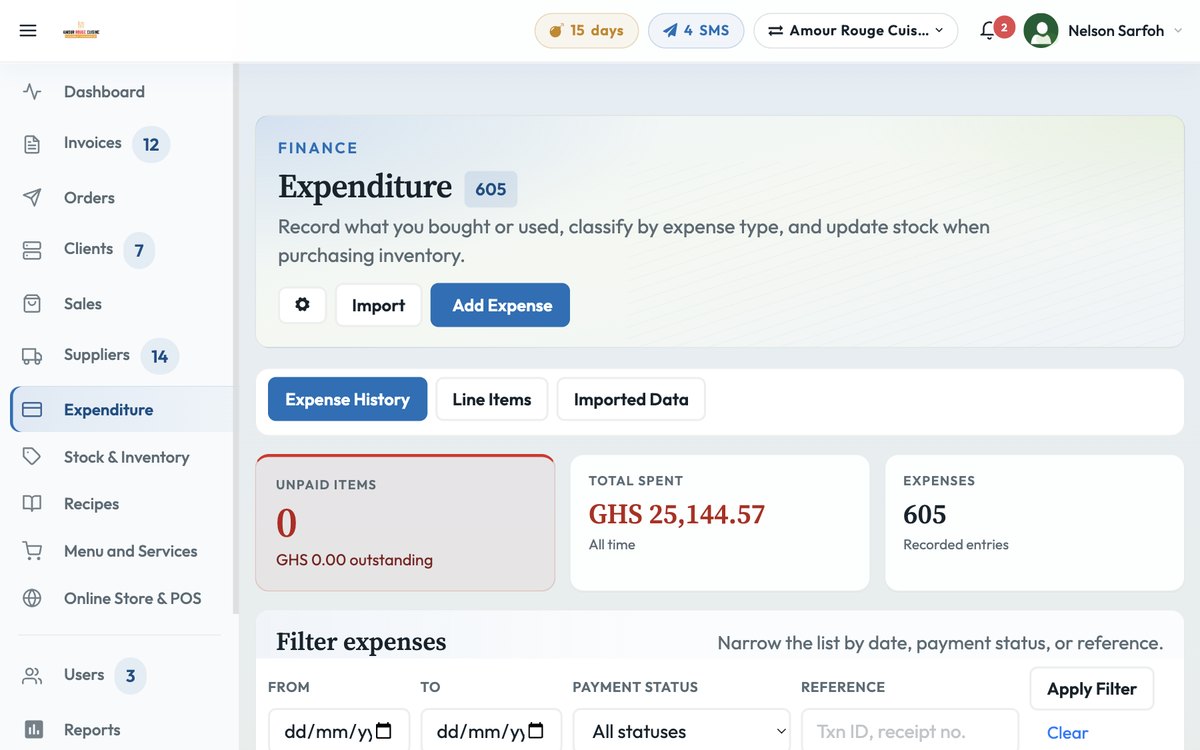Viewport: 1200px width, 750px height.
Task: Click the Users count badge 3
Action: [x=130, y=677]
